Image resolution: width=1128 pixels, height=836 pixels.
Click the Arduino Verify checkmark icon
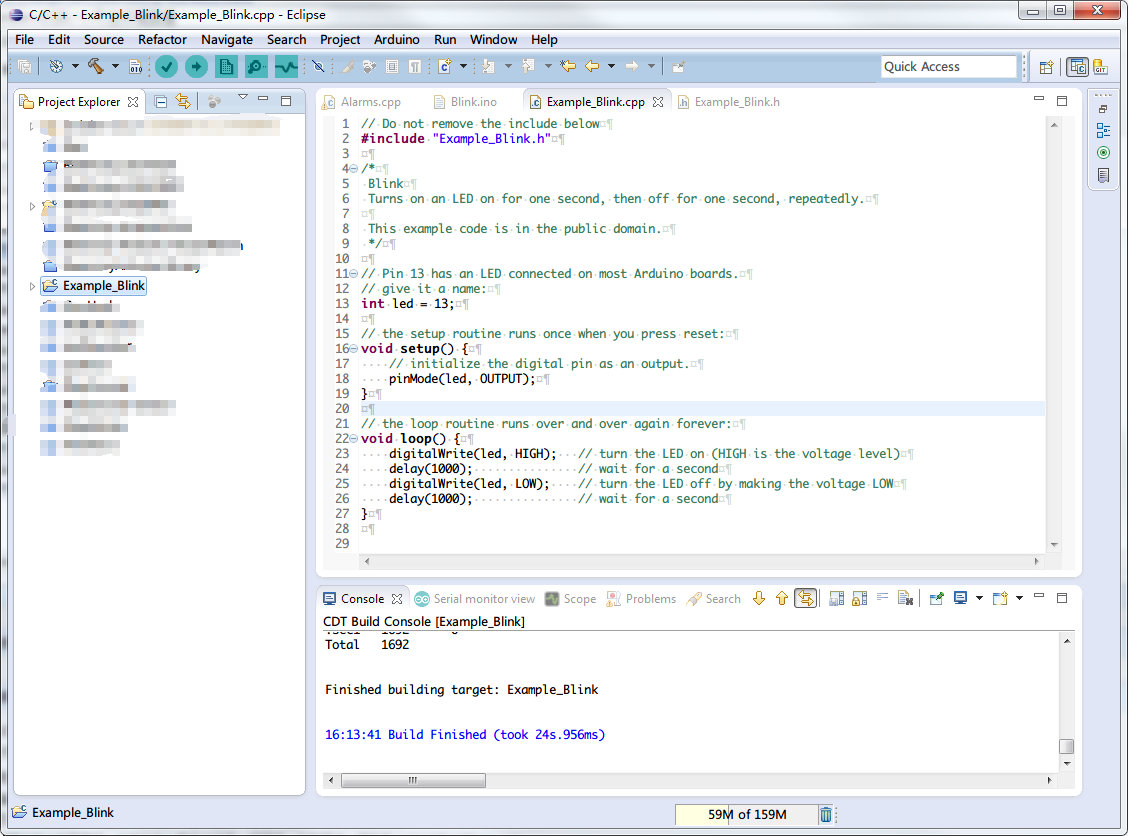(166, 67)
